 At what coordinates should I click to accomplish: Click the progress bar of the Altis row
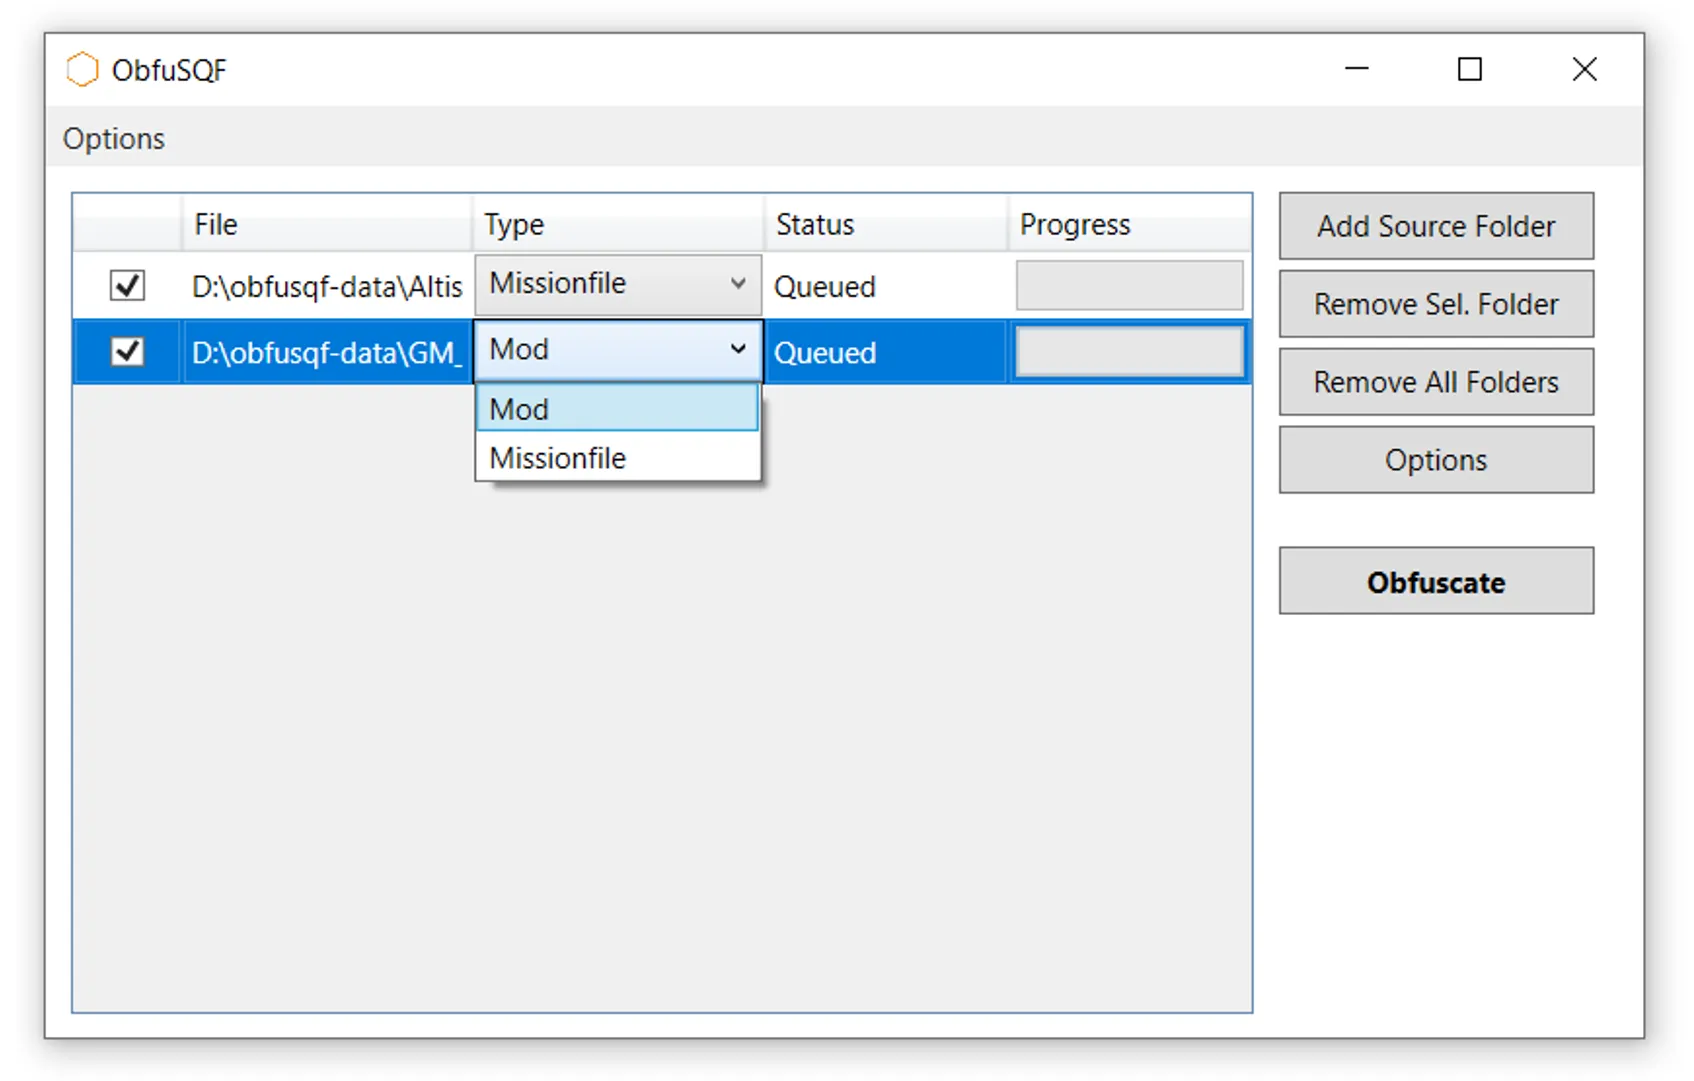[1129, 286]
